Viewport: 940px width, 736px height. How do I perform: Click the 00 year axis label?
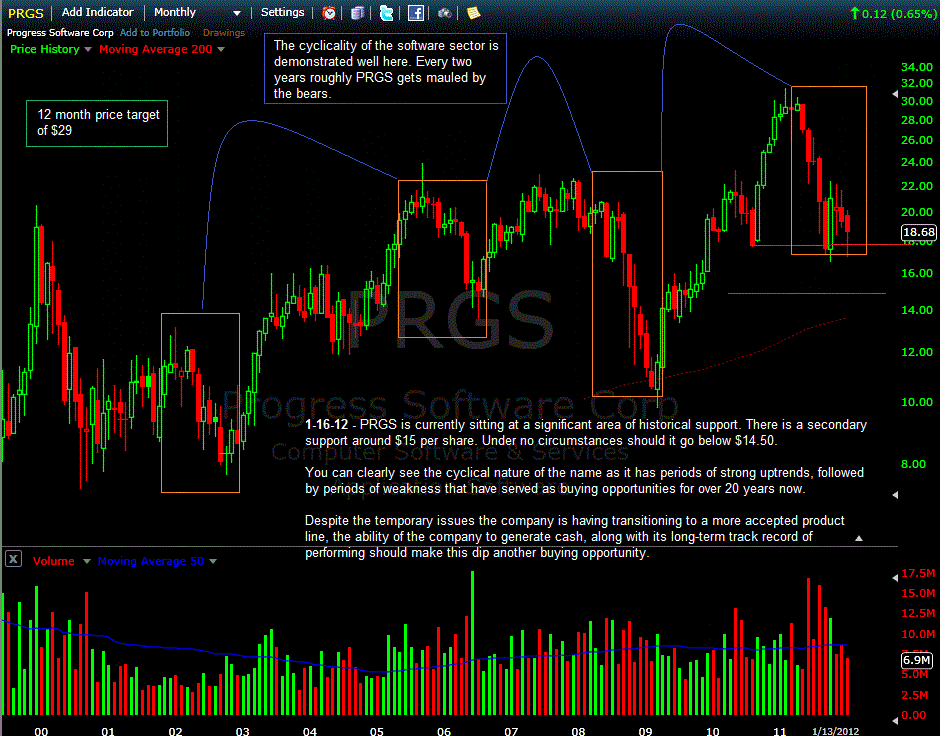41,731
